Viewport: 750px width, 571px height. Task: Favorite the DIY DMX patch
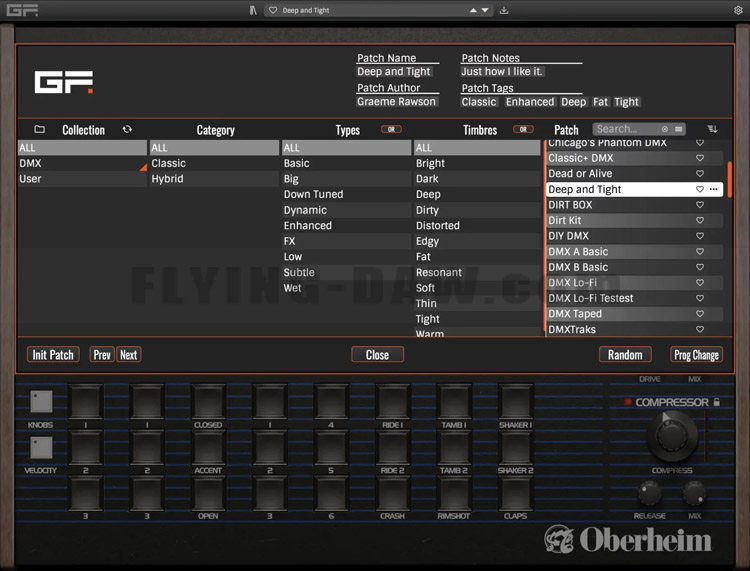coord(700,236)
